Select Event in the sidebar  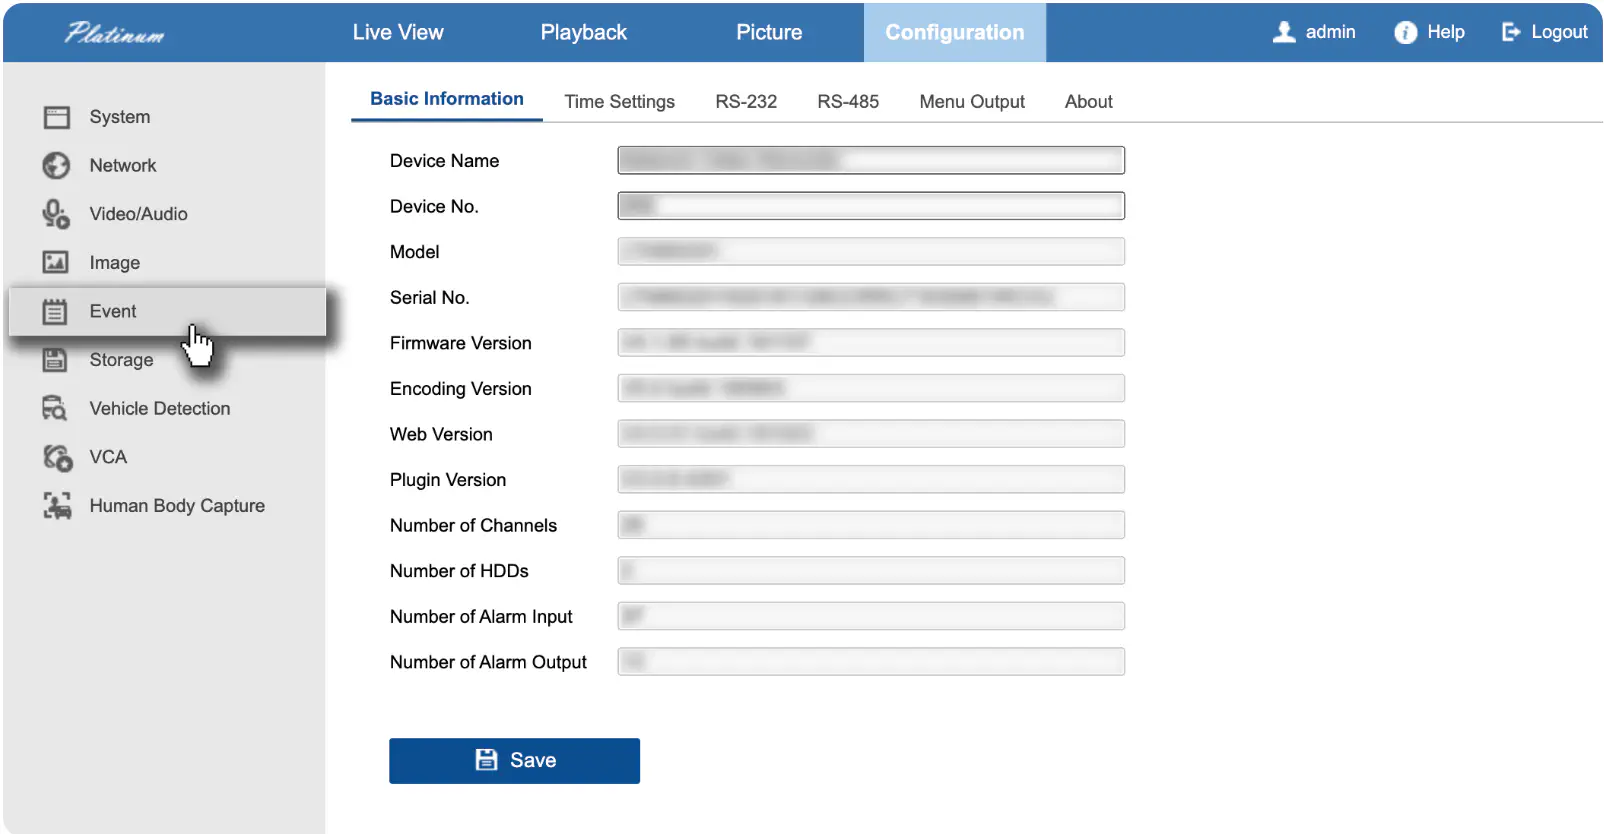tap(167, 311)
